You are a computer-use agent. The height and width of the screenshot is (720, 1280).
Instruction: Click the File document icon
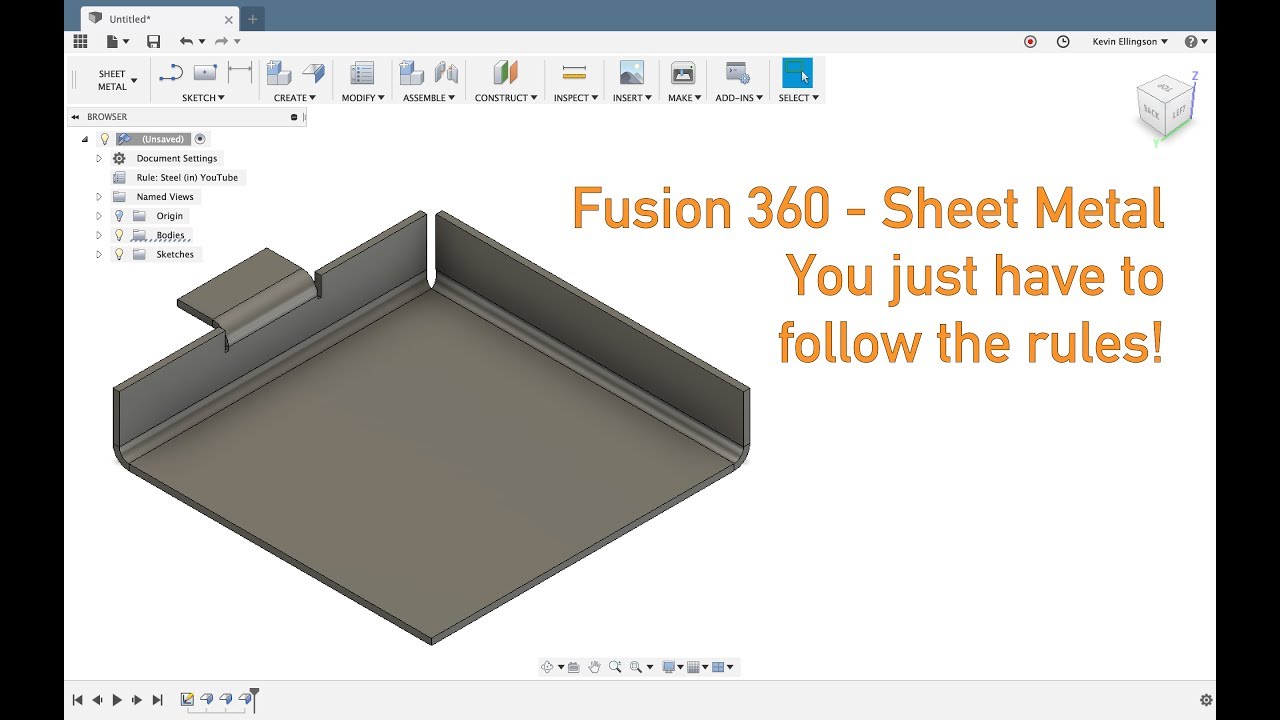114,41
